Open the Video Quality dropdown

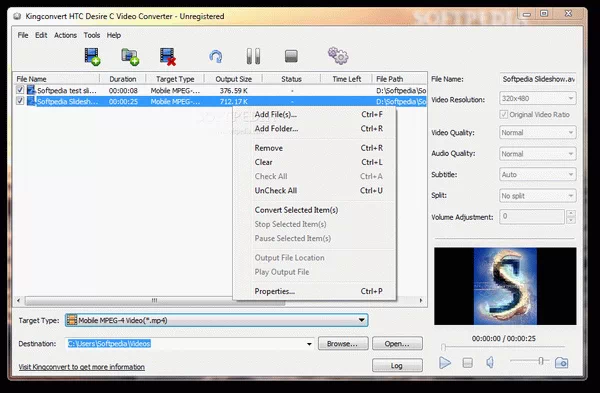tap(537, 132)
